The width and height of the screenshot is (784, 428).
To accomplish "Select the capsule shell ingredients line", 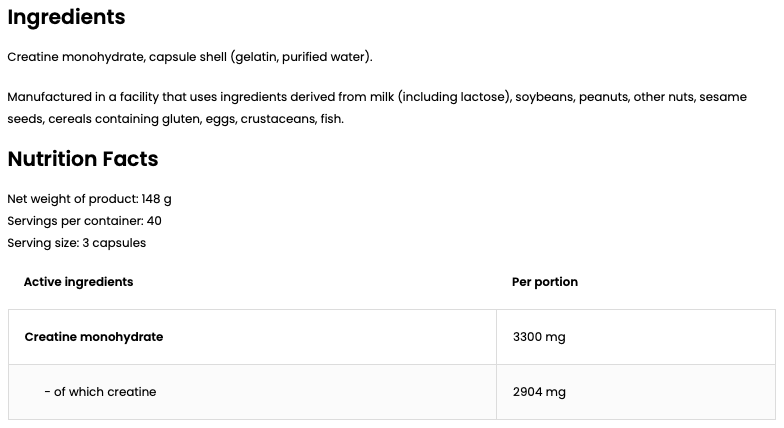I will [189, 57].
